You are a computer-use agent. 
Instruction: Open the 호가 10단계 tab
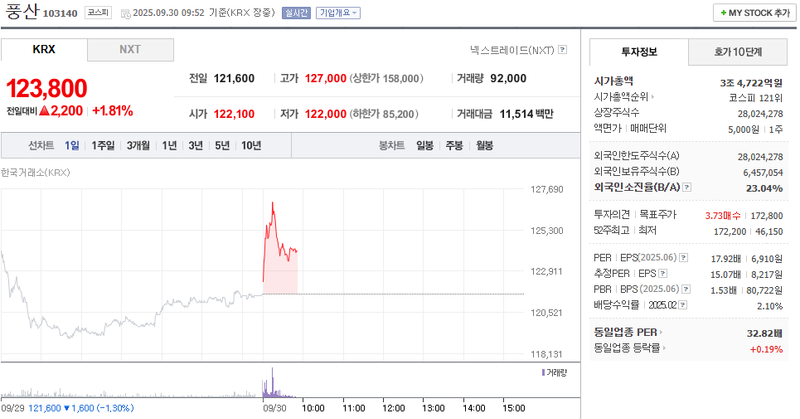pos(737,51)
